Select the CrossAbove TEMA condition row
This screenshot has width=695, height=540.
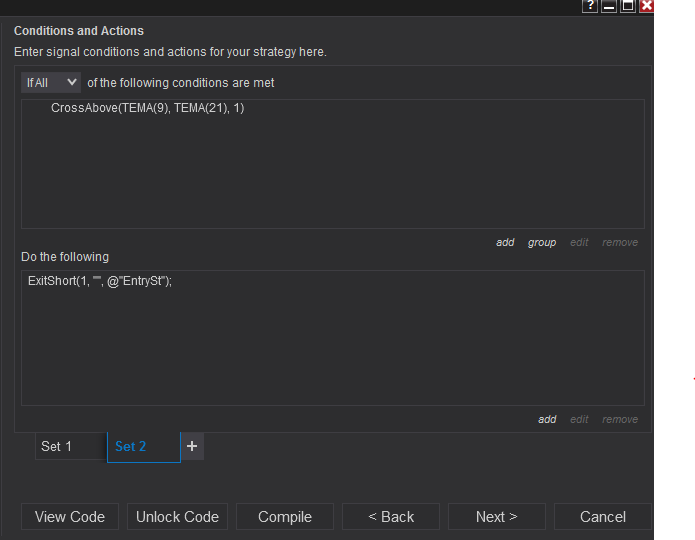click(x=148, y=108)
